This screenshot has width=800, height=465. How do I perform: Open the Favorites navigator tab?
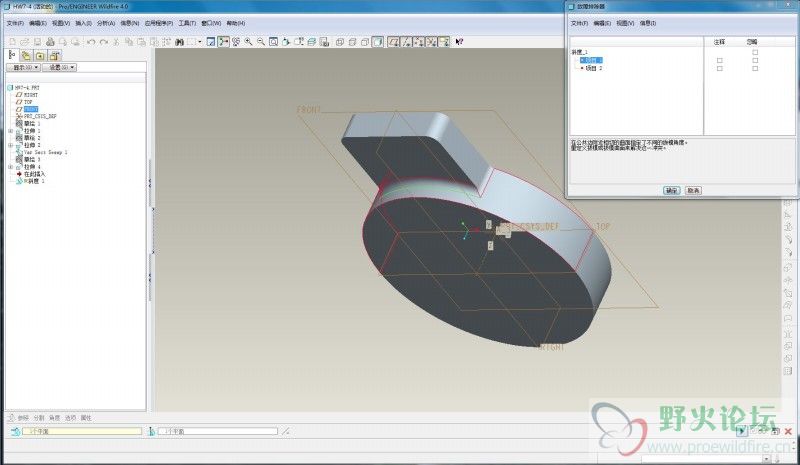coord(40,55)
